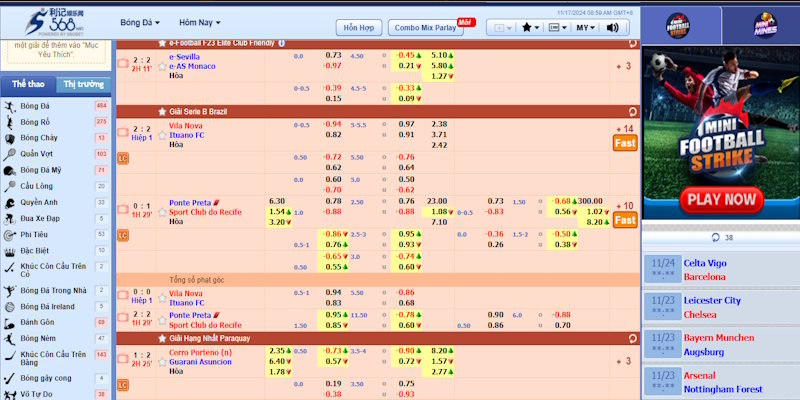Click the Combo Mix Parlay button
Image resolution: width=800 pixels, height=400 pixels.
[426, 28]
